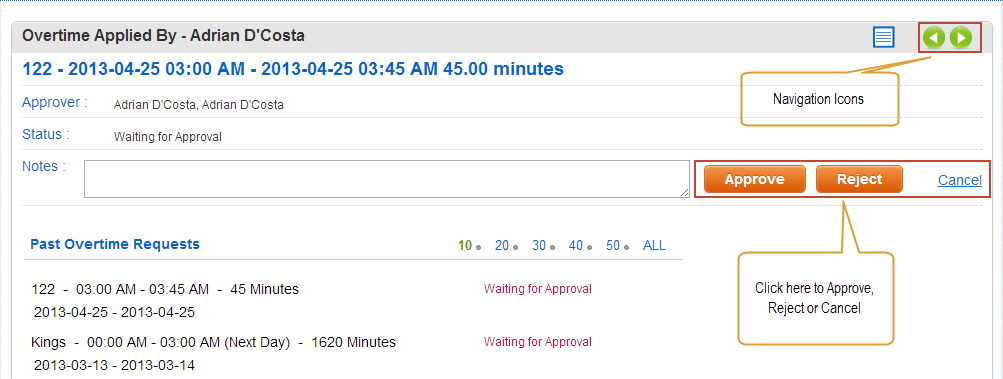
Task: Show 10 past requests per page
Action: click(x=465, y=245)
